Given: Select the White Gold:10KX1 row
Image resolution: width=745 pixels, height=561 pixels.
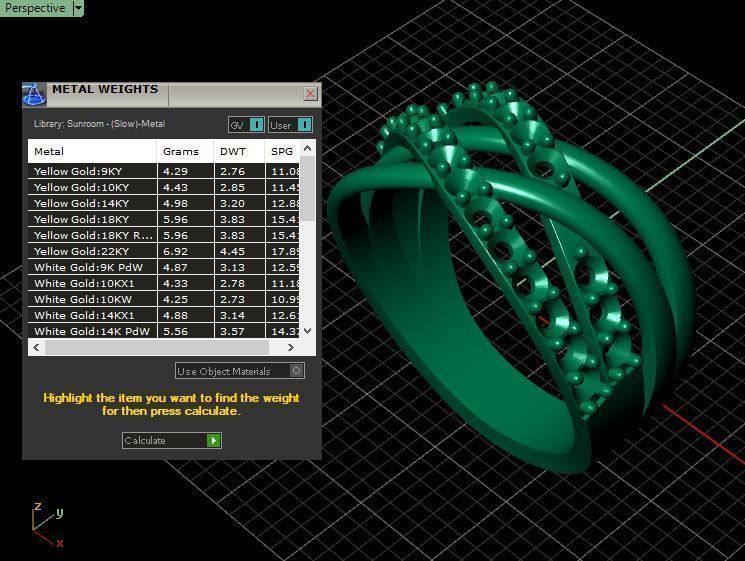Looking at the screenshot, I should point(164,283).
